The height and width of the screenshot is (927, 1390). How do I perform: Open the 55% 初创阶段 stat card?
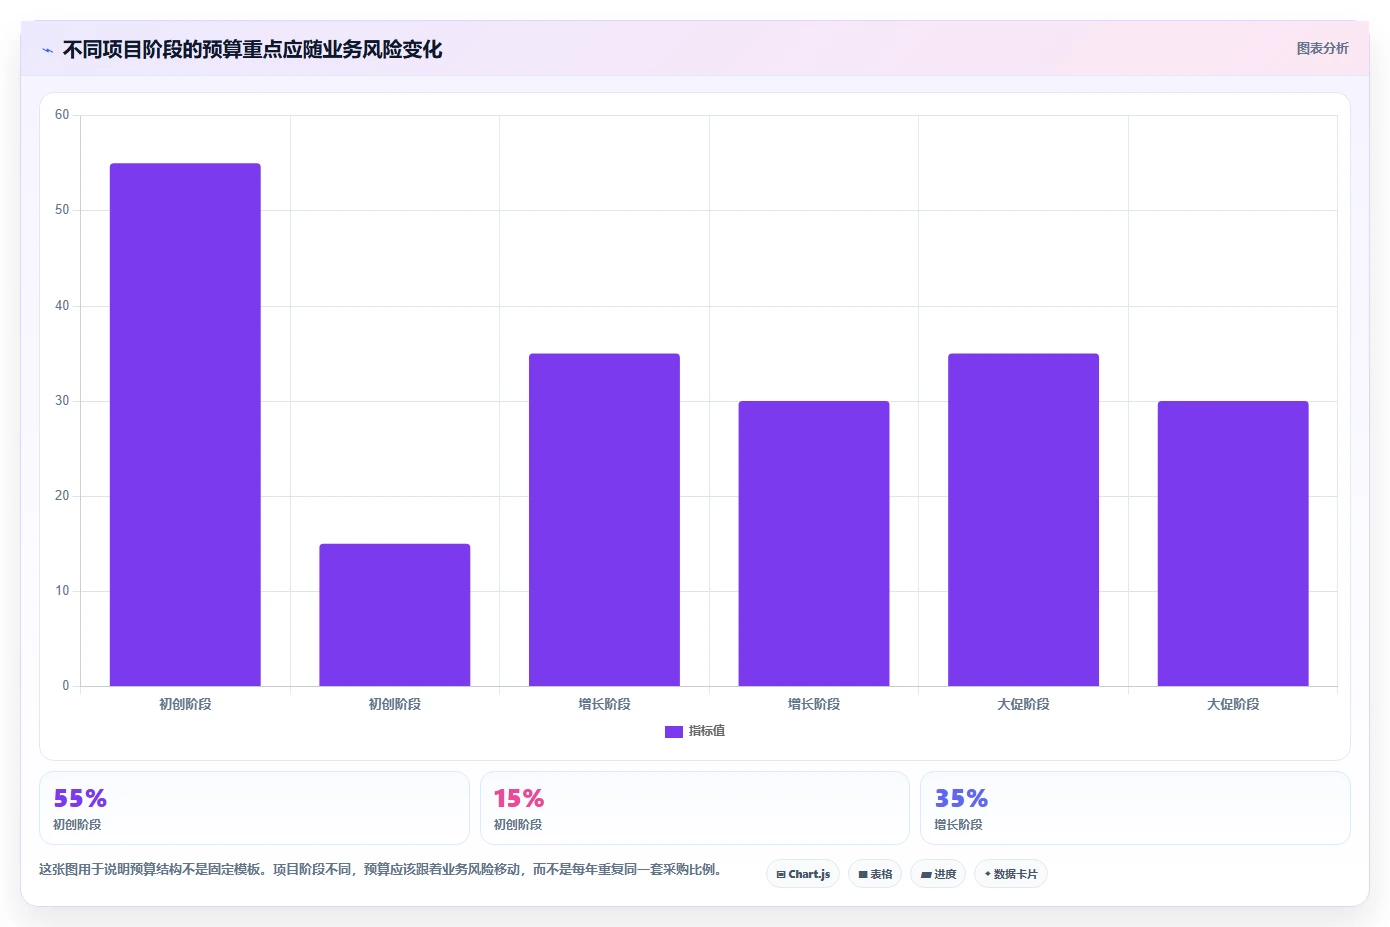[x=254, y=808]
